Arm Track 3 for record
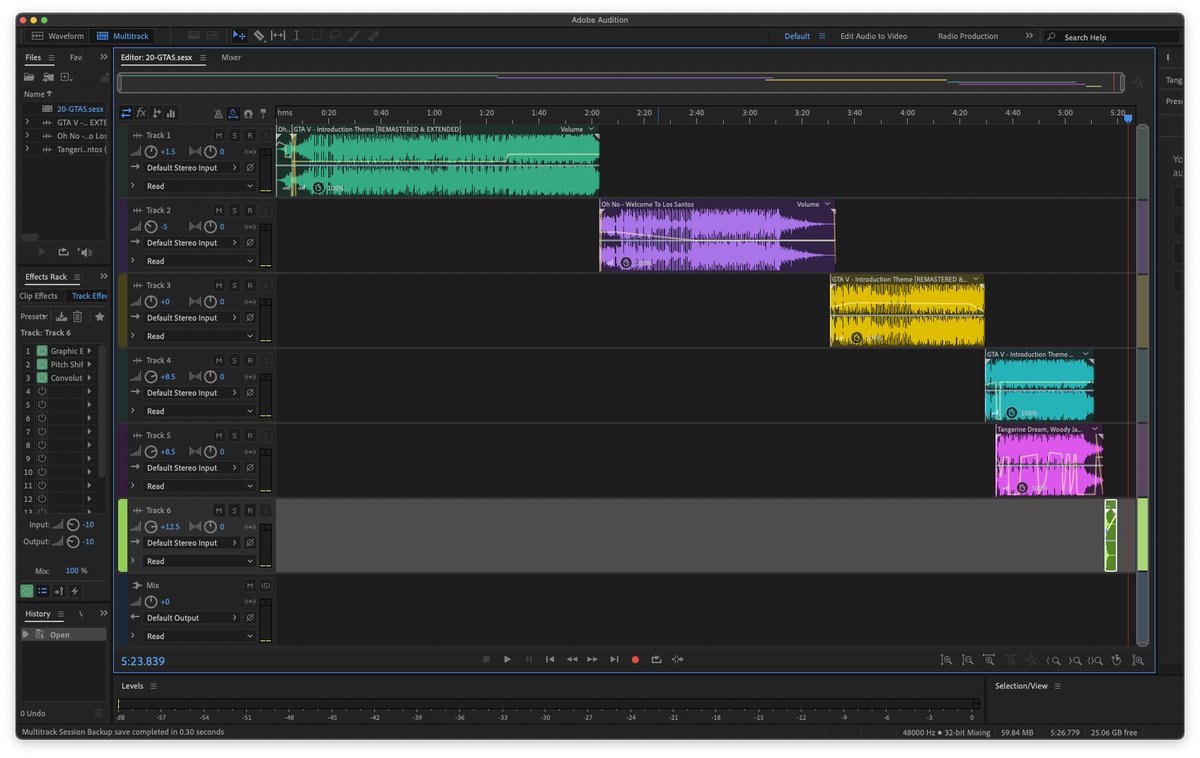This screenshot has height=758, width=1200. tap(250, 285)
